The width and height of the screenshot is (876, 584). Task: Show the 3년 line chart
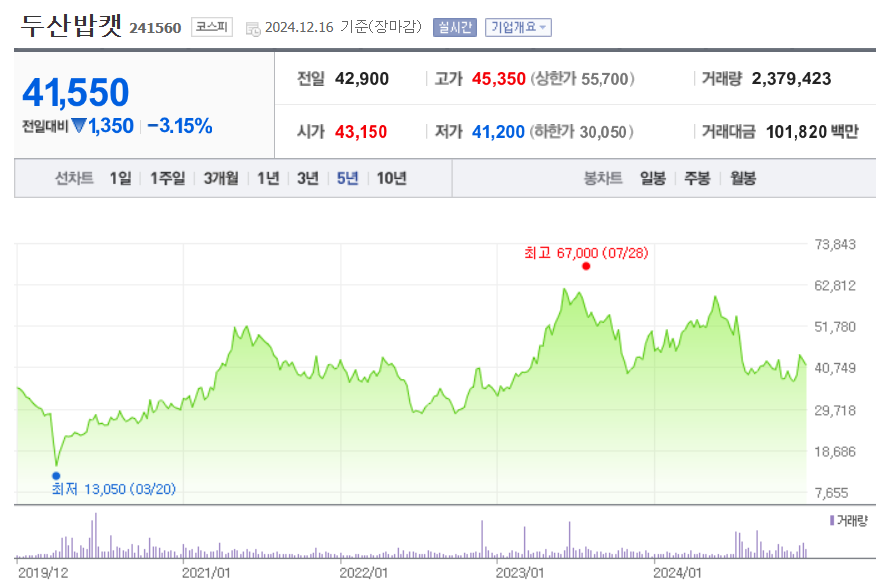point(308,178)
